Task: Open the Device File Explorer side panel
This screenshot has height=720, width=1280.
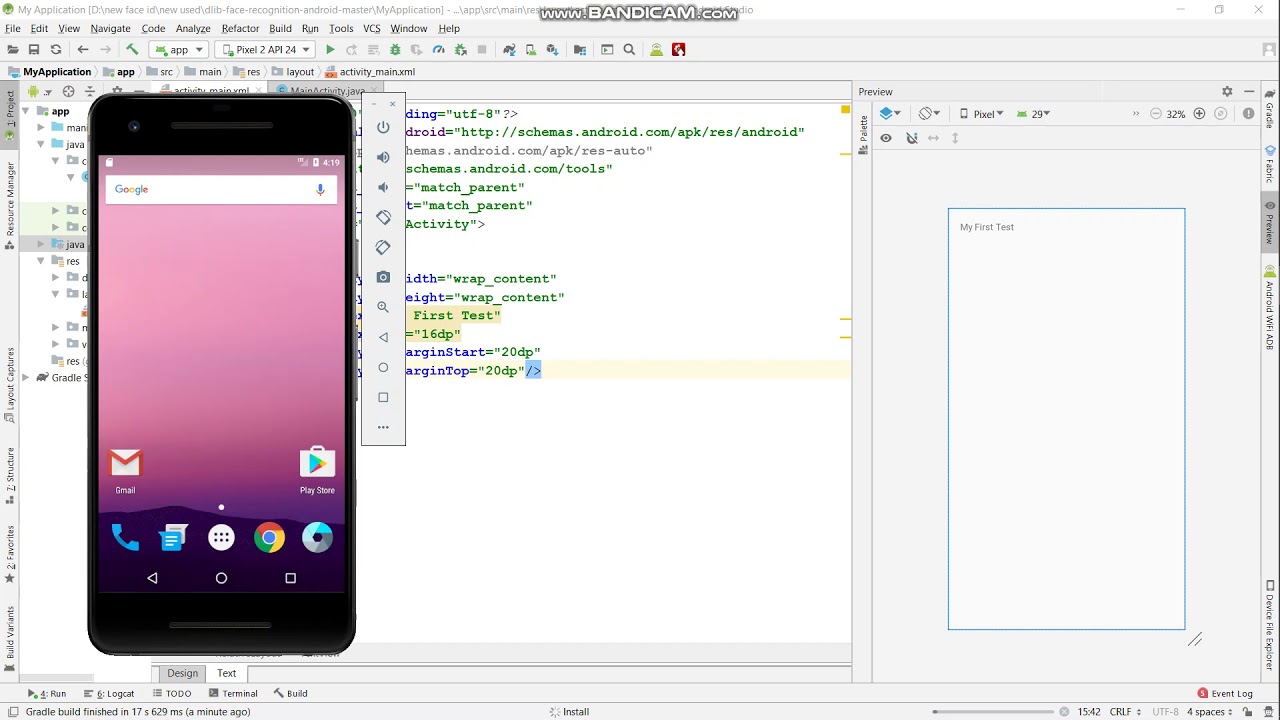Action: point(1270,624)
